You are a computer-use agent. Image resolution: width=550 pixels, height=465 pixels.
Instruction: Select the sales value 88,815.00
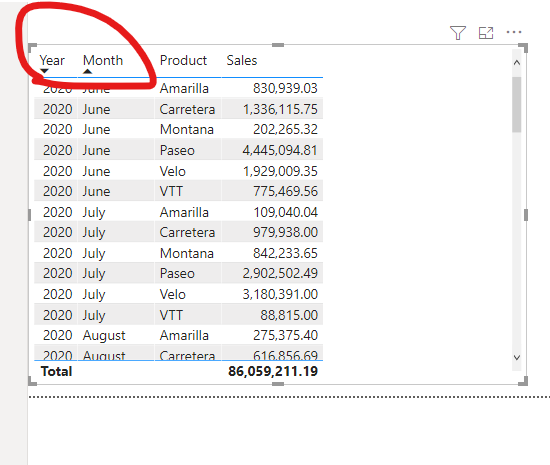point(289,315)
